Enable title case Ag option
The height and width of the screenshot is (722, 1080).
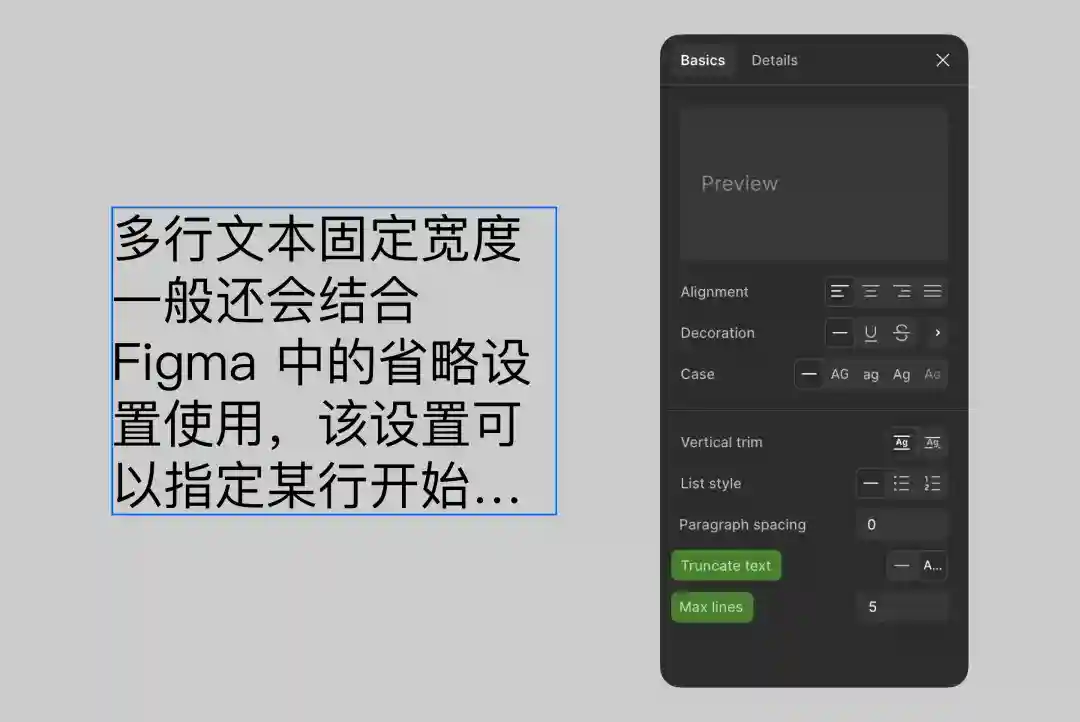click(901, 374)
